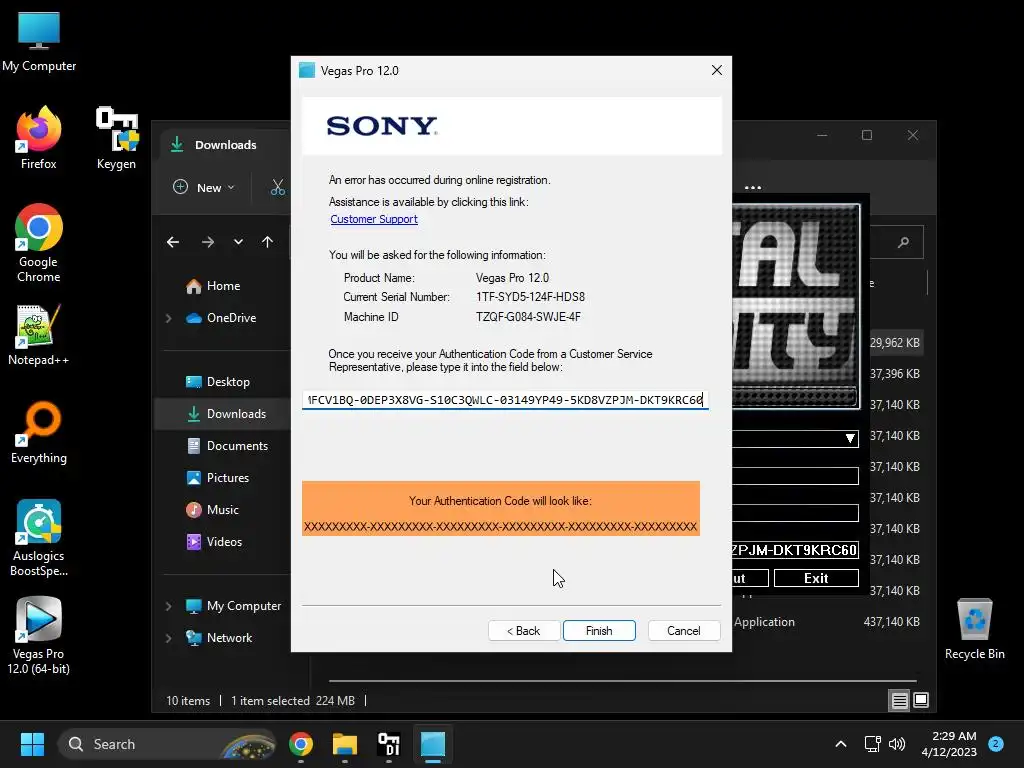Open the Windows Start menu
This screenshot has height=768, width=1024.
[x=32, y=744]
